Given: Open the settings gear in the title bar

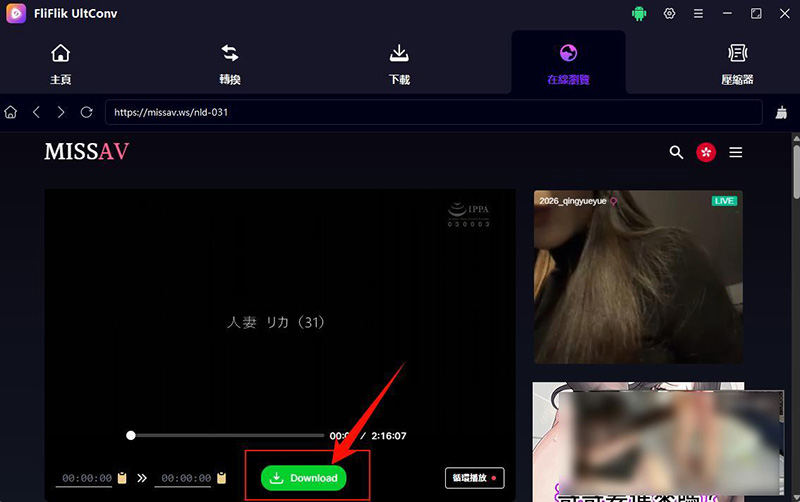Looking at the screenshot, I should tap(669, 14).
